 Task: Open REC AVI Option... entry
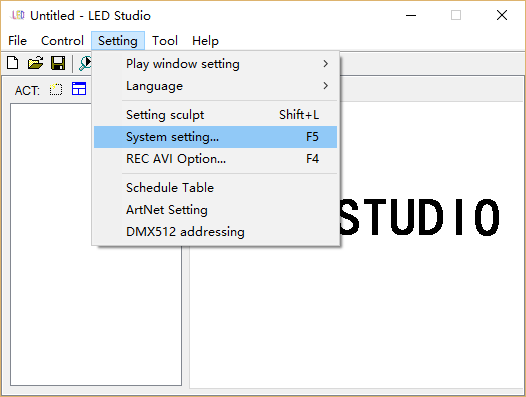click(215, 159)
